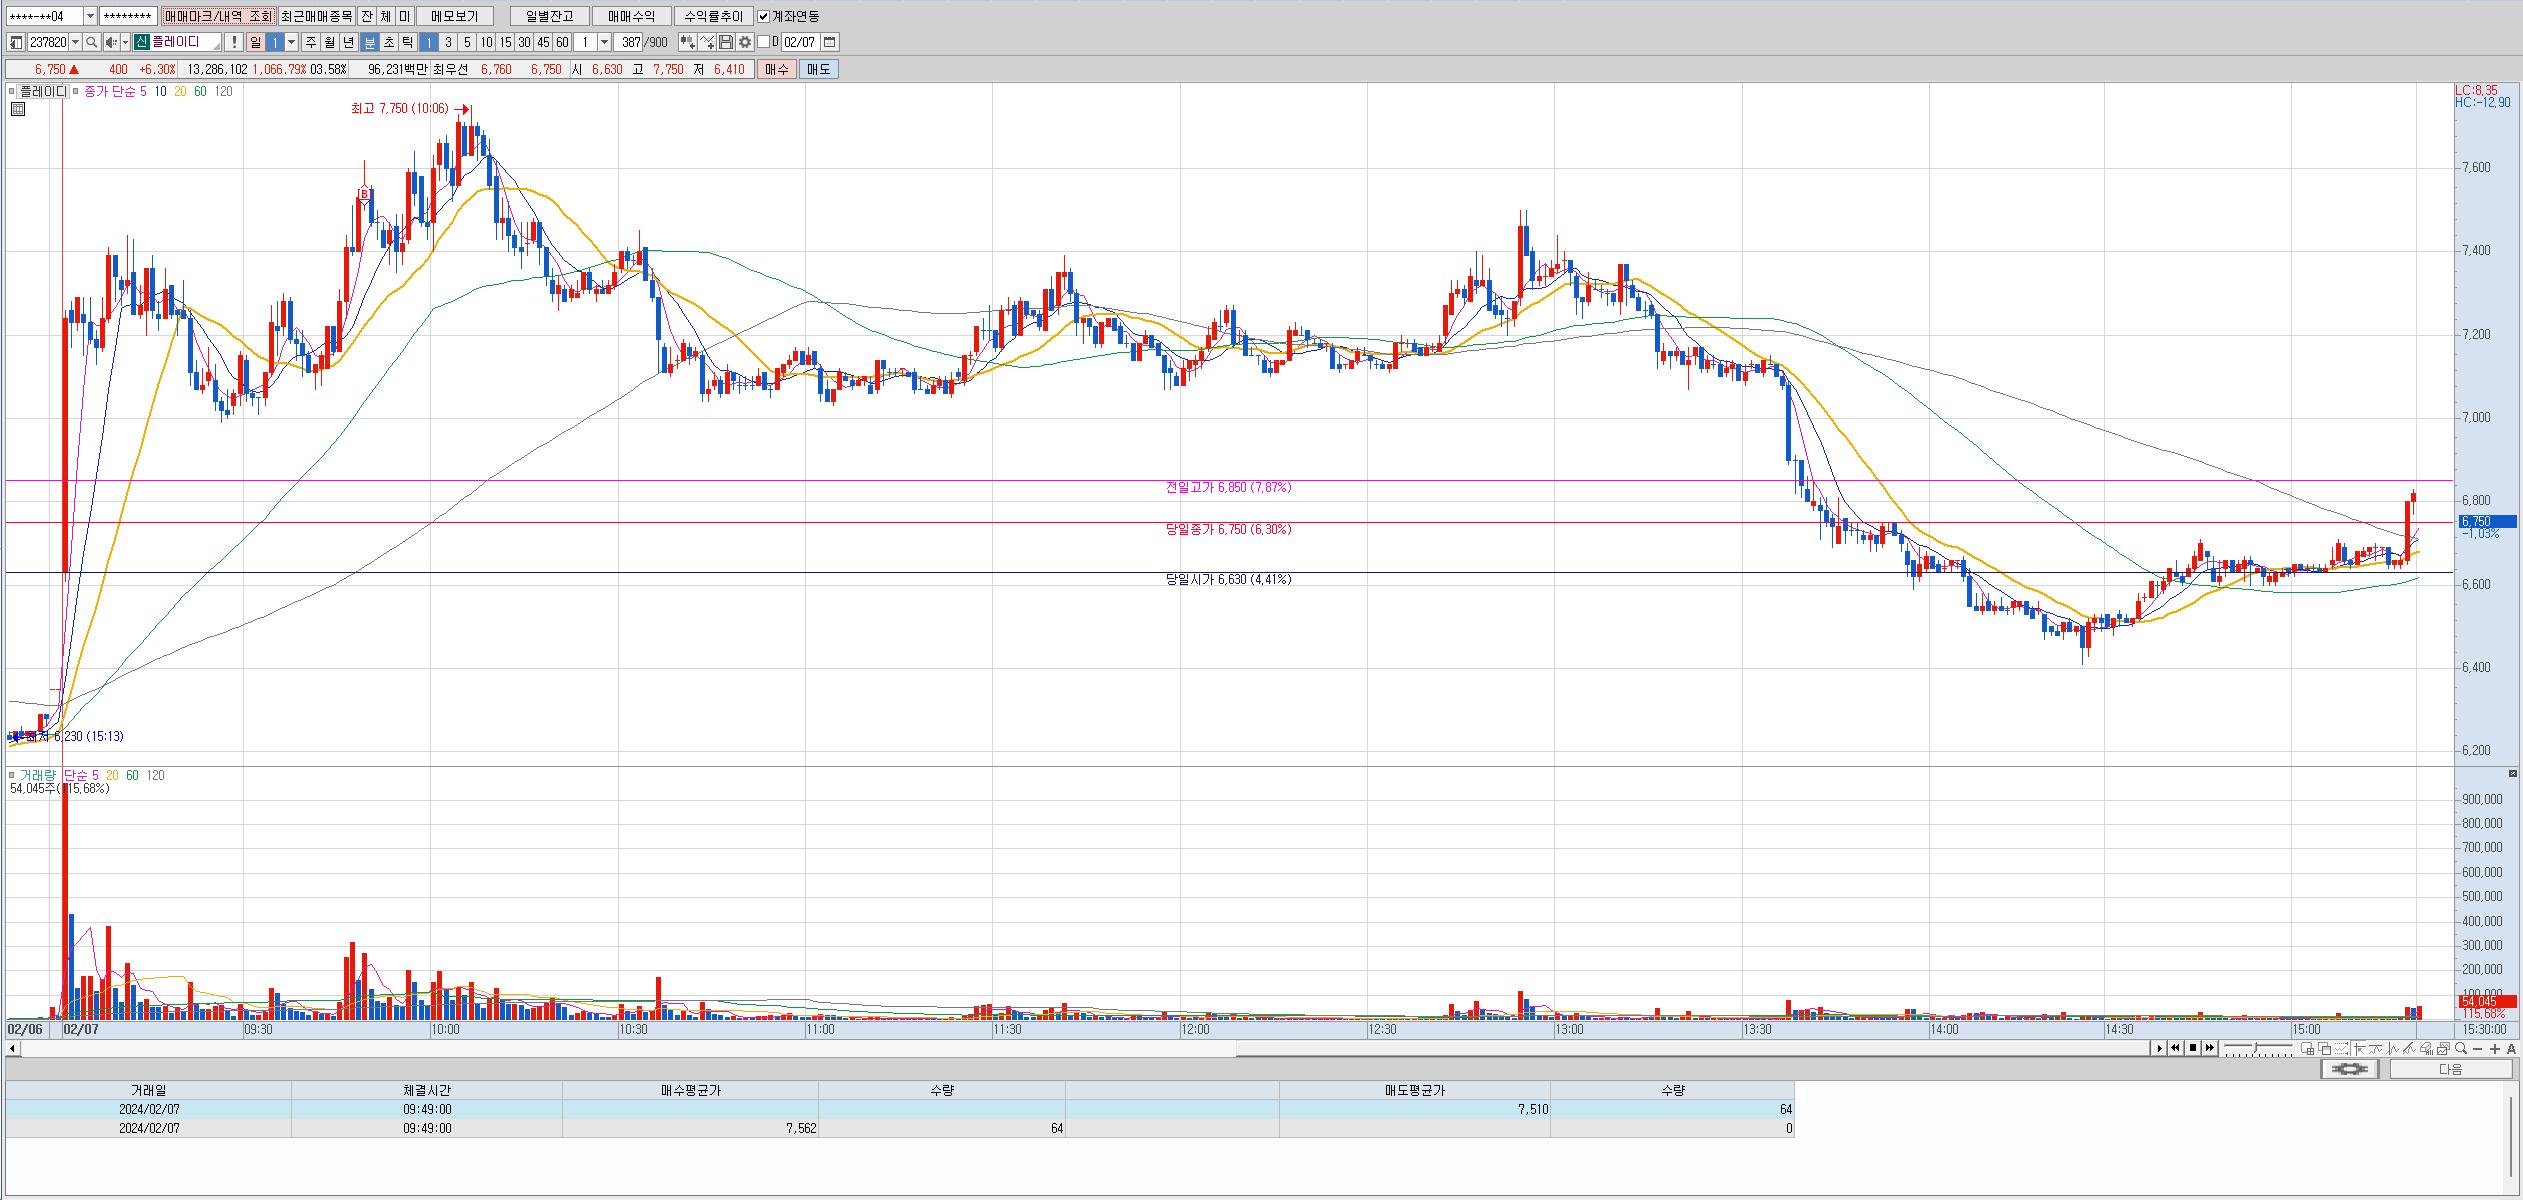Toggle the checkbox beside date 02/07
Screen dimensions: 2523x1200
point(764,42)
